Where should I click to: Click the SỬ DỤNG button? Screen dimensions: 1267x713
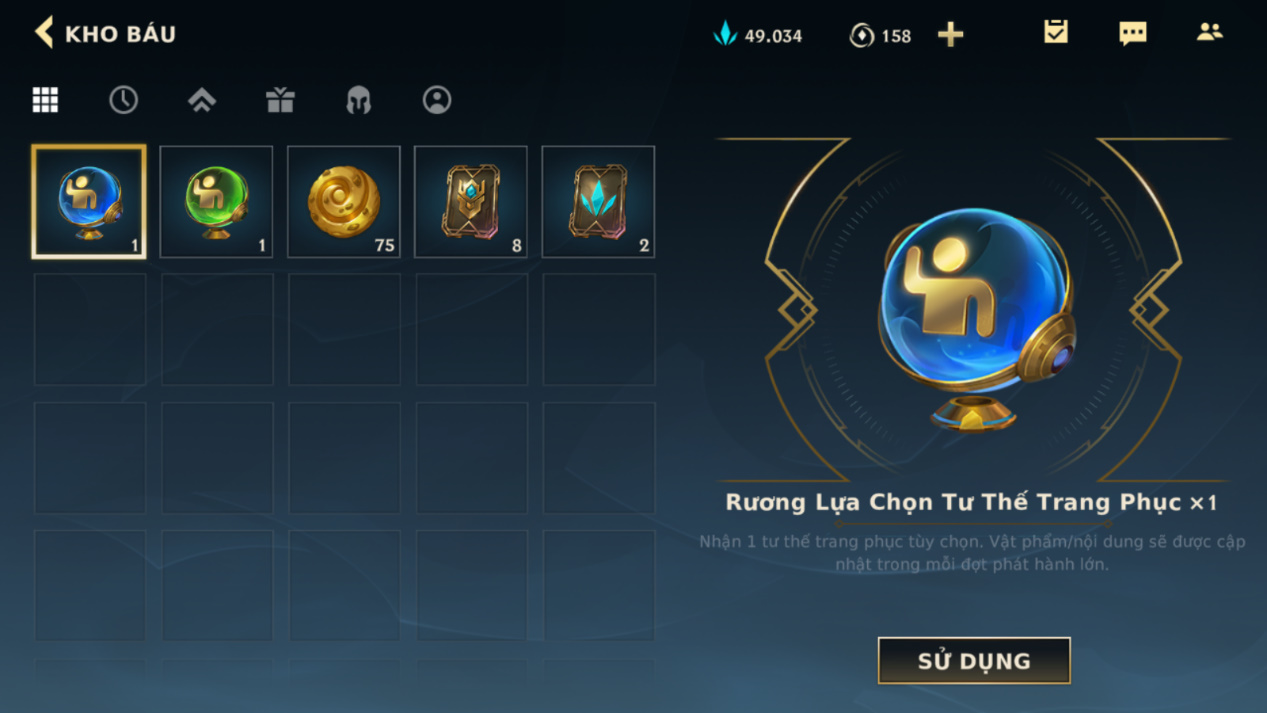point(974,661)
